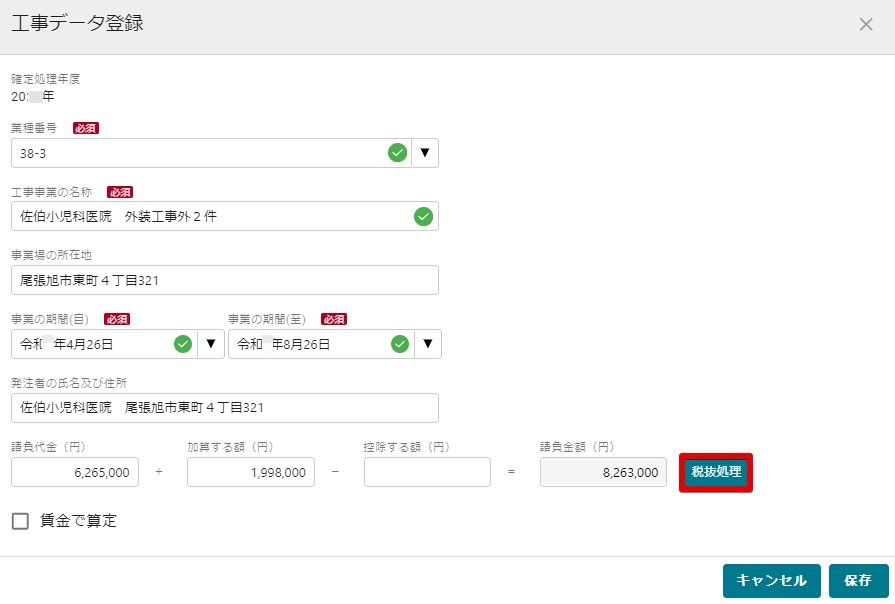This screenshot has height=604, width=895.
Task: Click the green check in 業種番号 field
Action: 398,153
